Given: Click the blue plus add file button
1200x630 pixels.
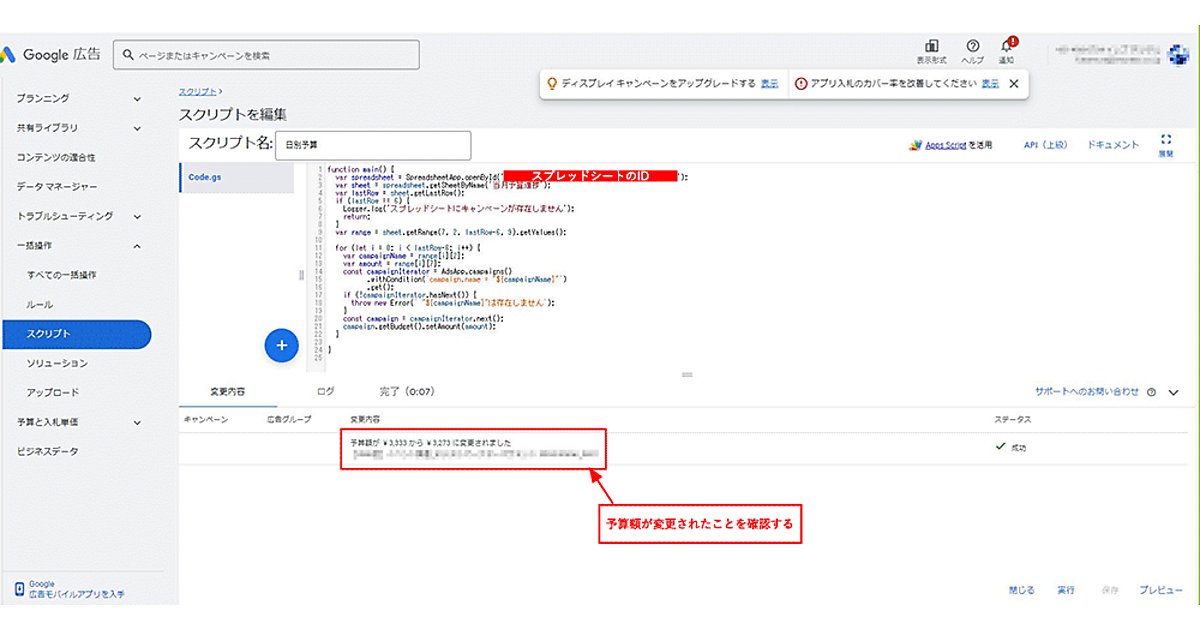Looking at the screenshot, I should click(x=281, y=345).
